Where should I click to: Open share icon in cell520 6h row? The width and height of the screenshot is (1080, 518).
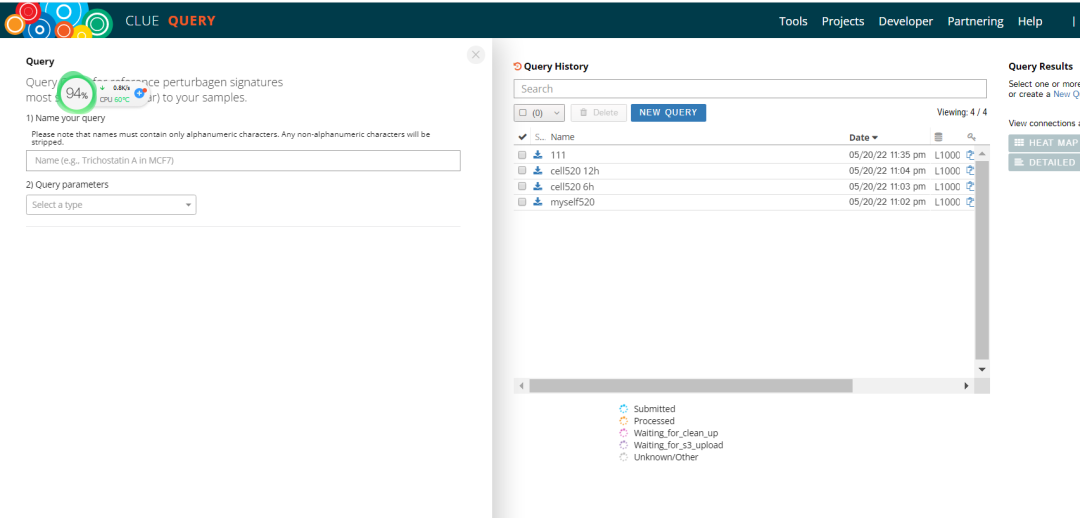click(970, 186)
